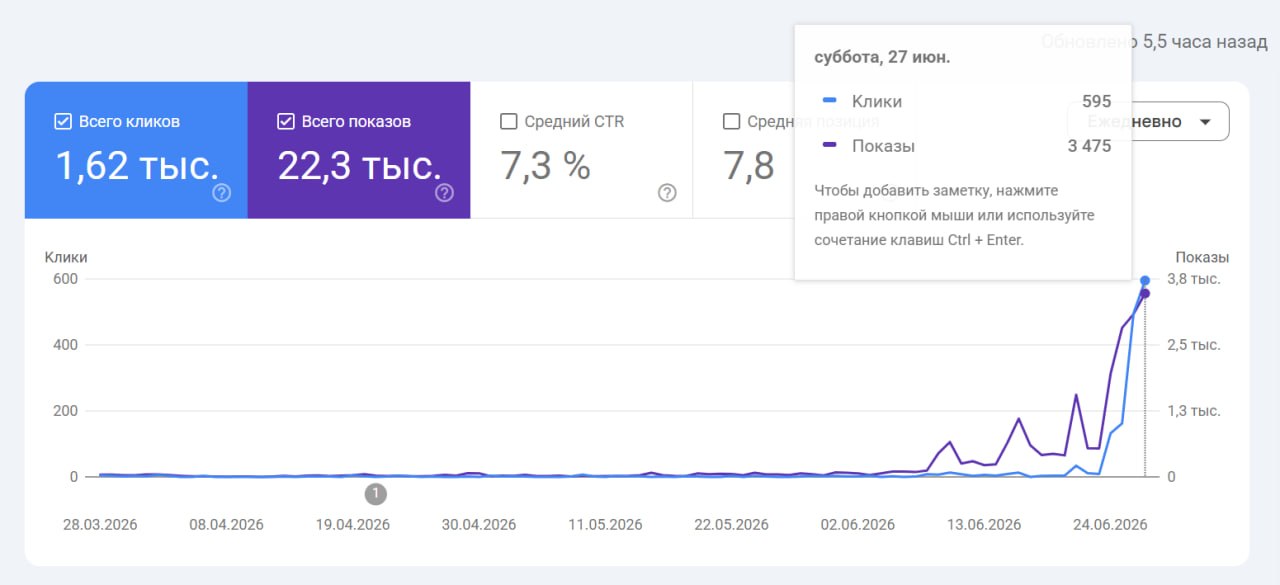Click the 600 left axis label

coord(66,279)
